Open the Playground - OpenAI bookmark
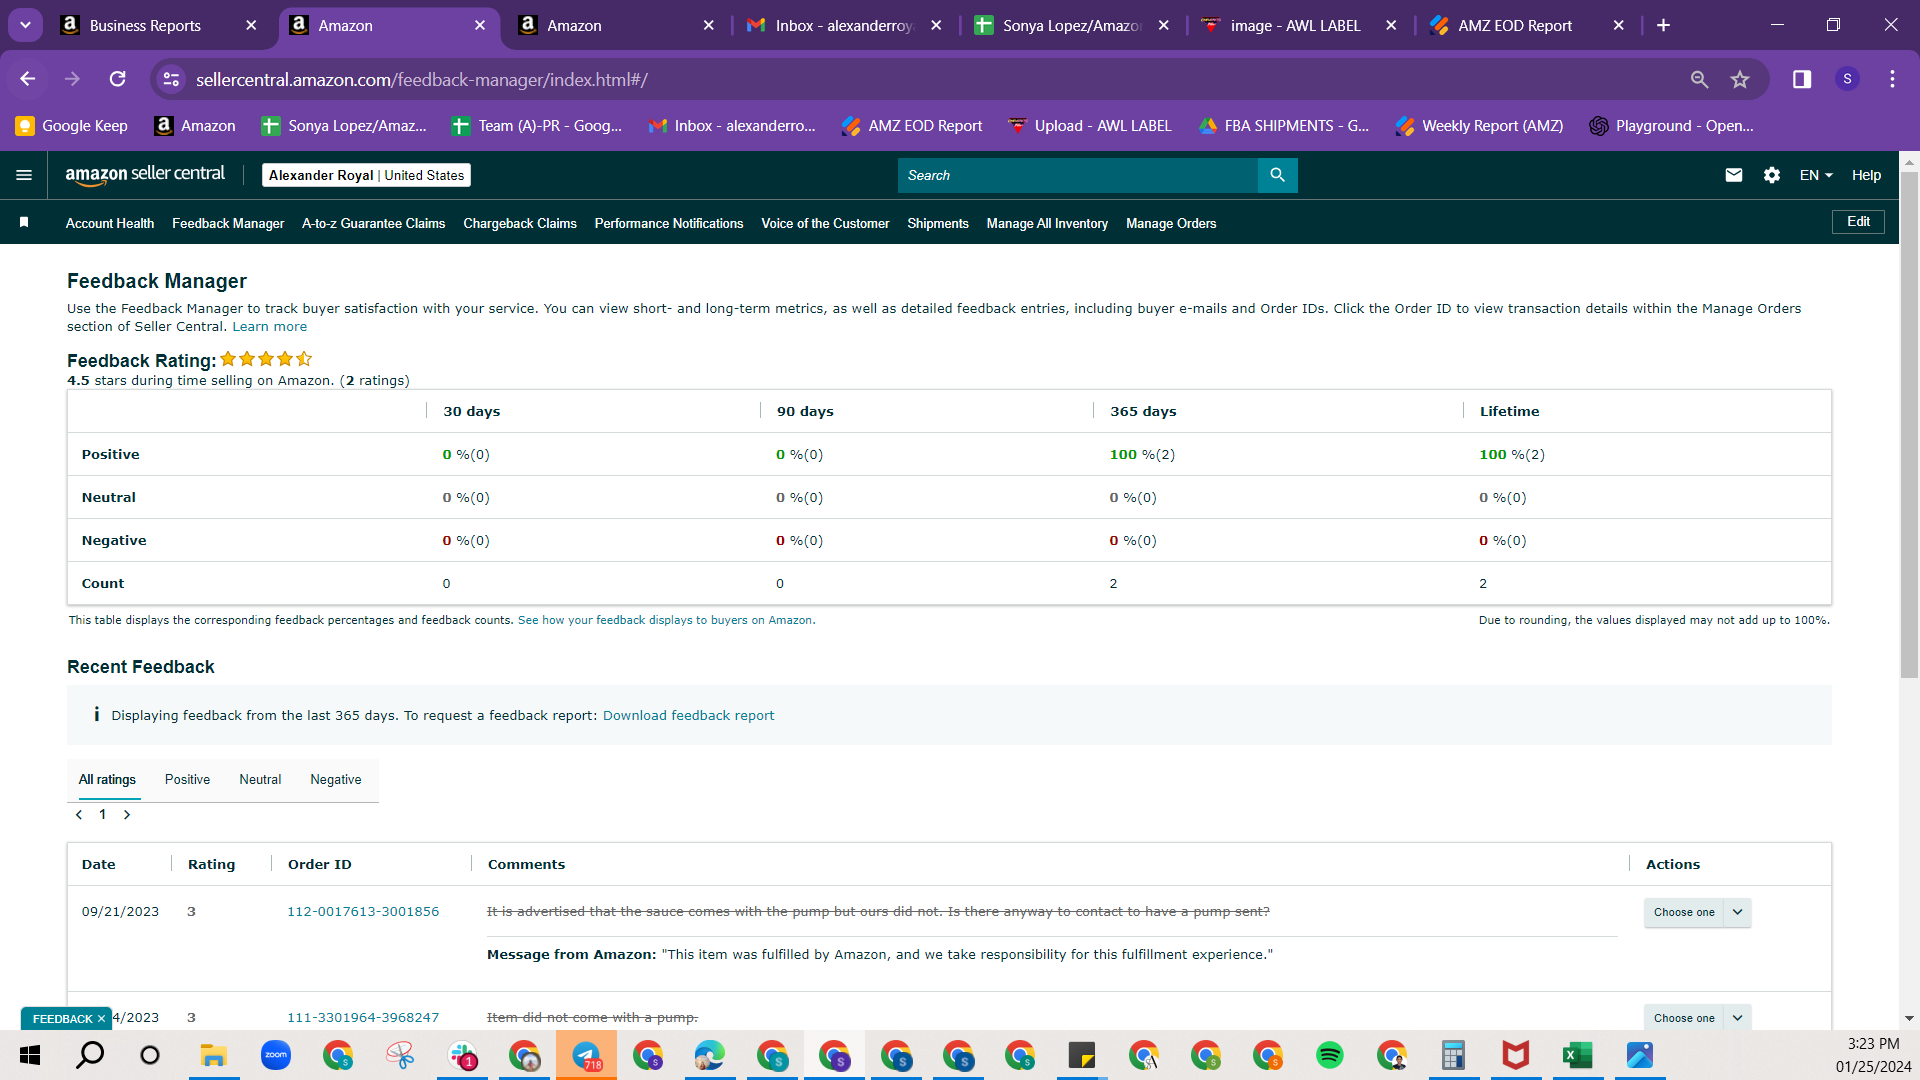1920x1080 pixels. point(1671,126)
